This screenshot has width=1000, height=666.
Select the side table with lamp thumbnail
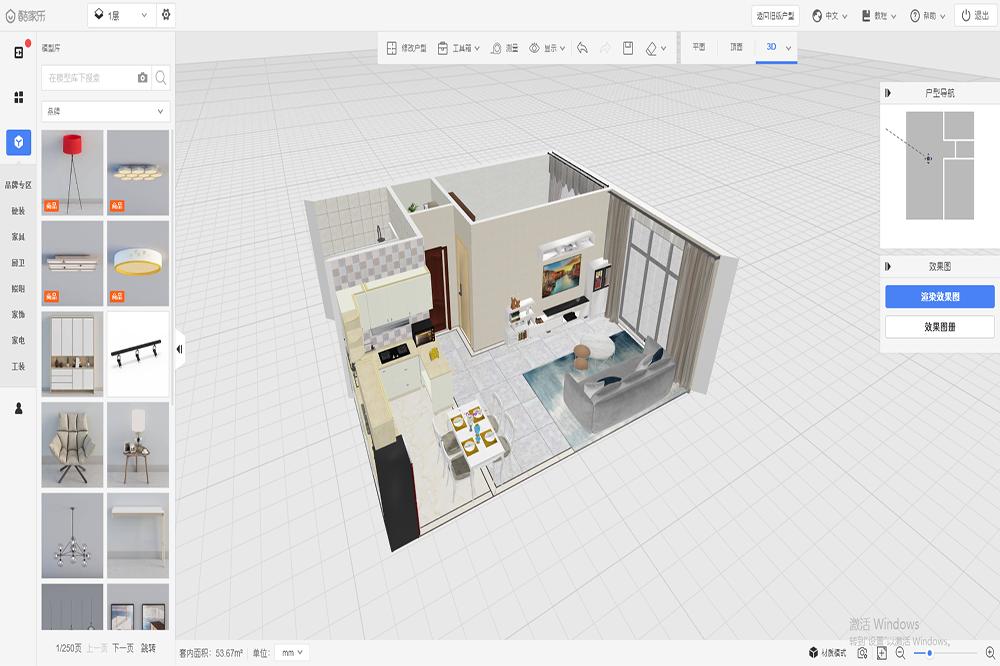pos(138,445)
